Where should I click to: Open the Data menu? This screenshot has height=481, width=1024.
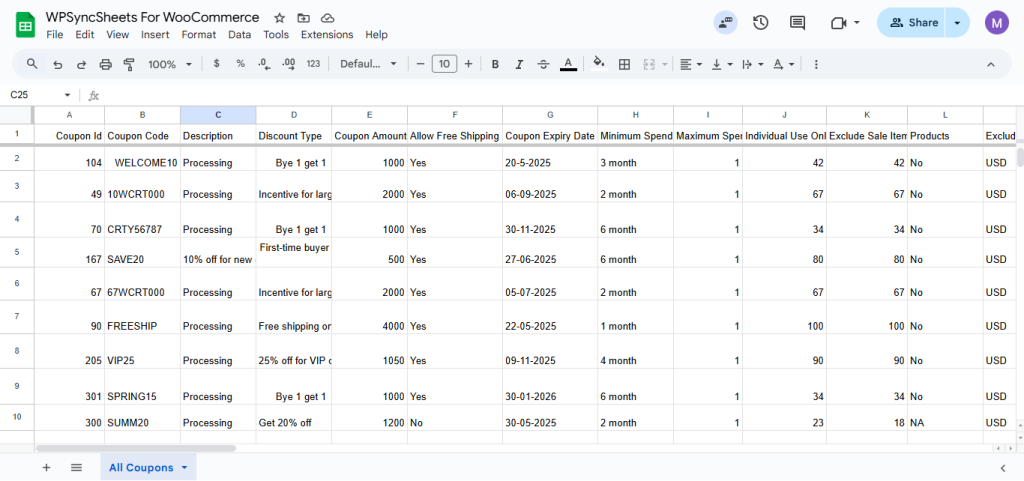(240, 35)
